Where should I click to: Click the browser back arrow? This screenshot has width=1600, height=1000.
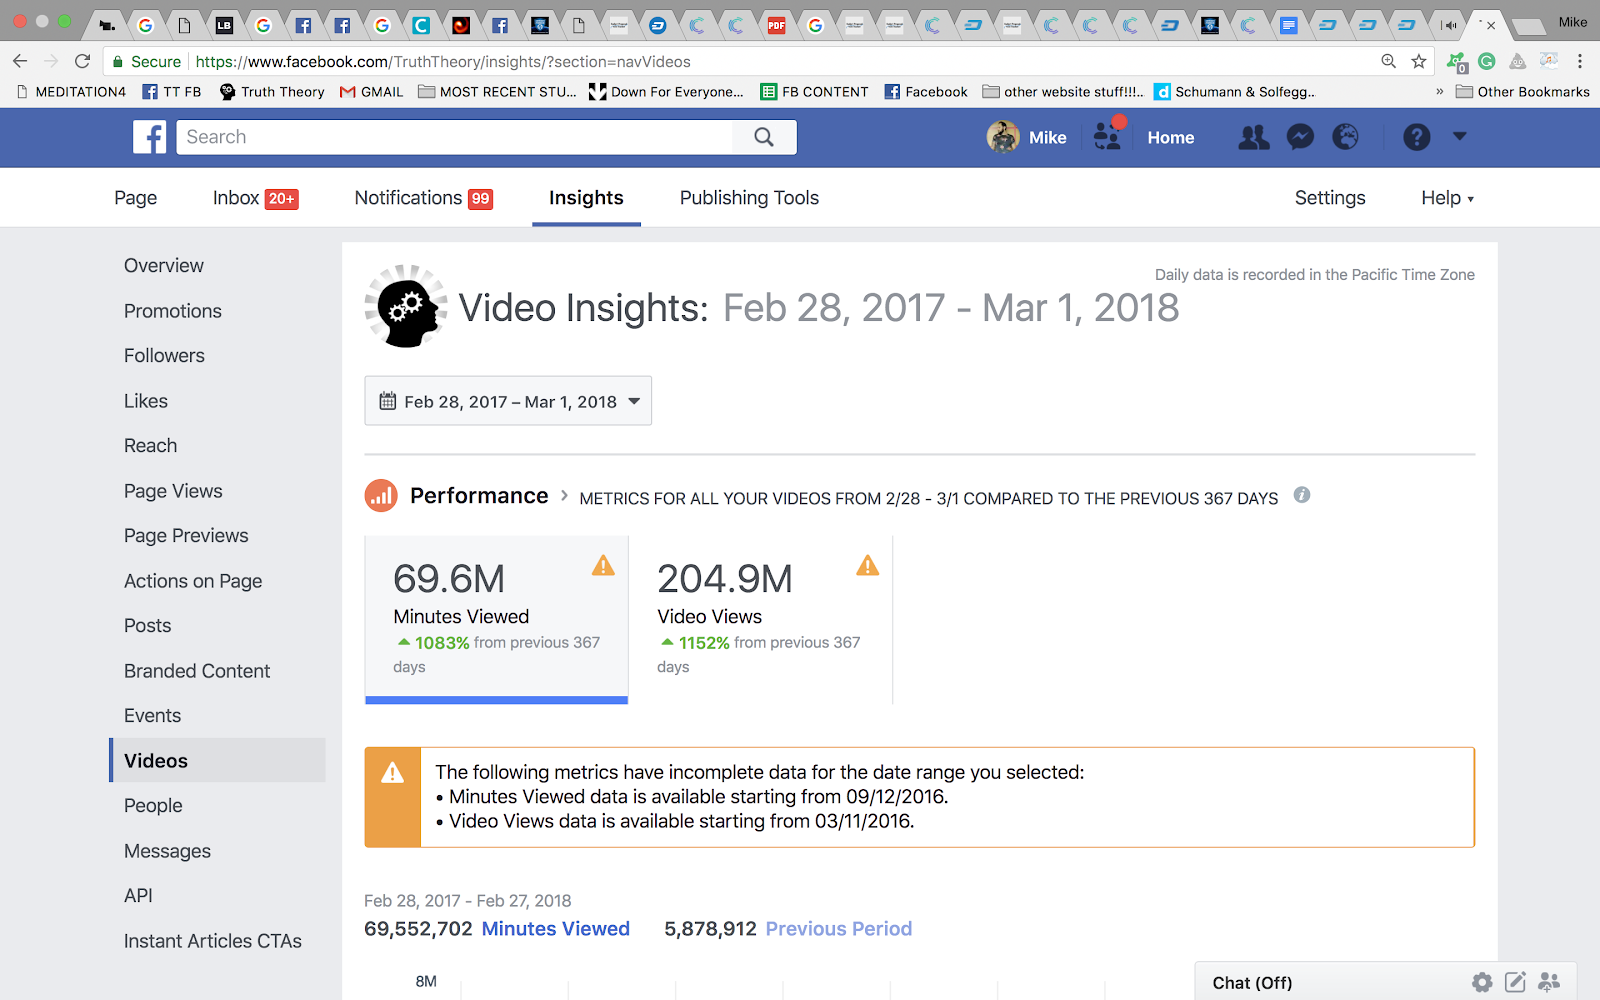point(20,61)
